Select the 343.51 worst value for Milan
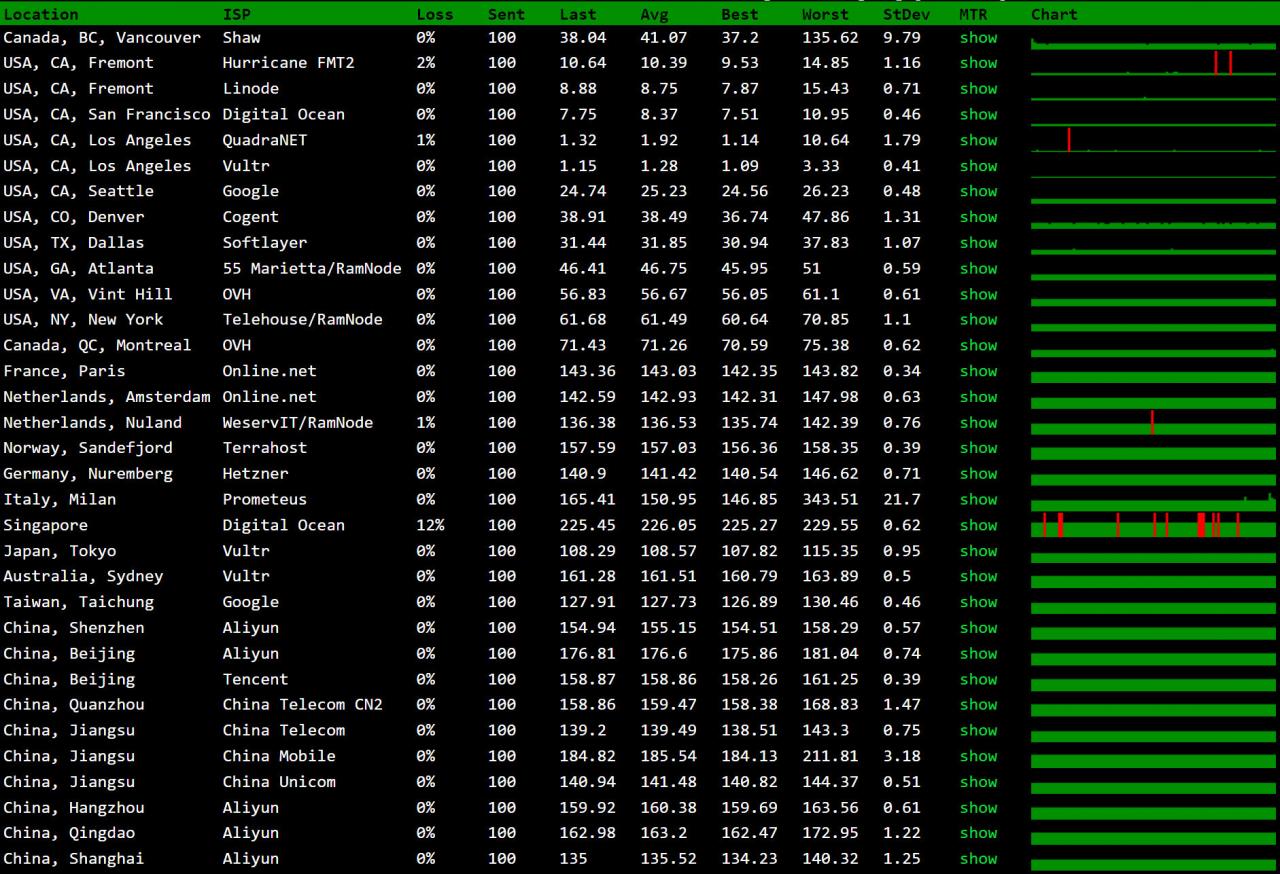 pos(830,500)
